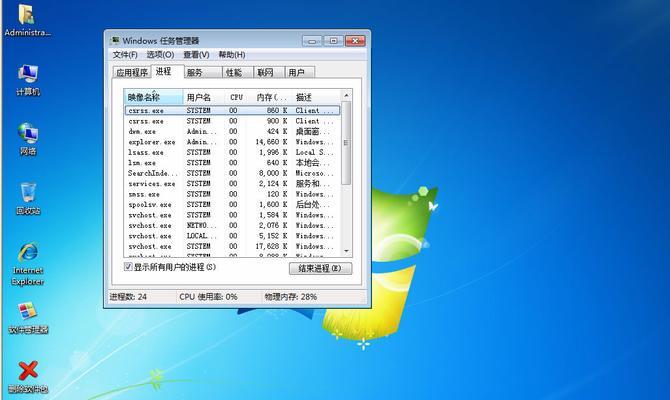The image size is (670, 400).
Task: Select the dwm.exe process row
Action: [x=232, y=131]
